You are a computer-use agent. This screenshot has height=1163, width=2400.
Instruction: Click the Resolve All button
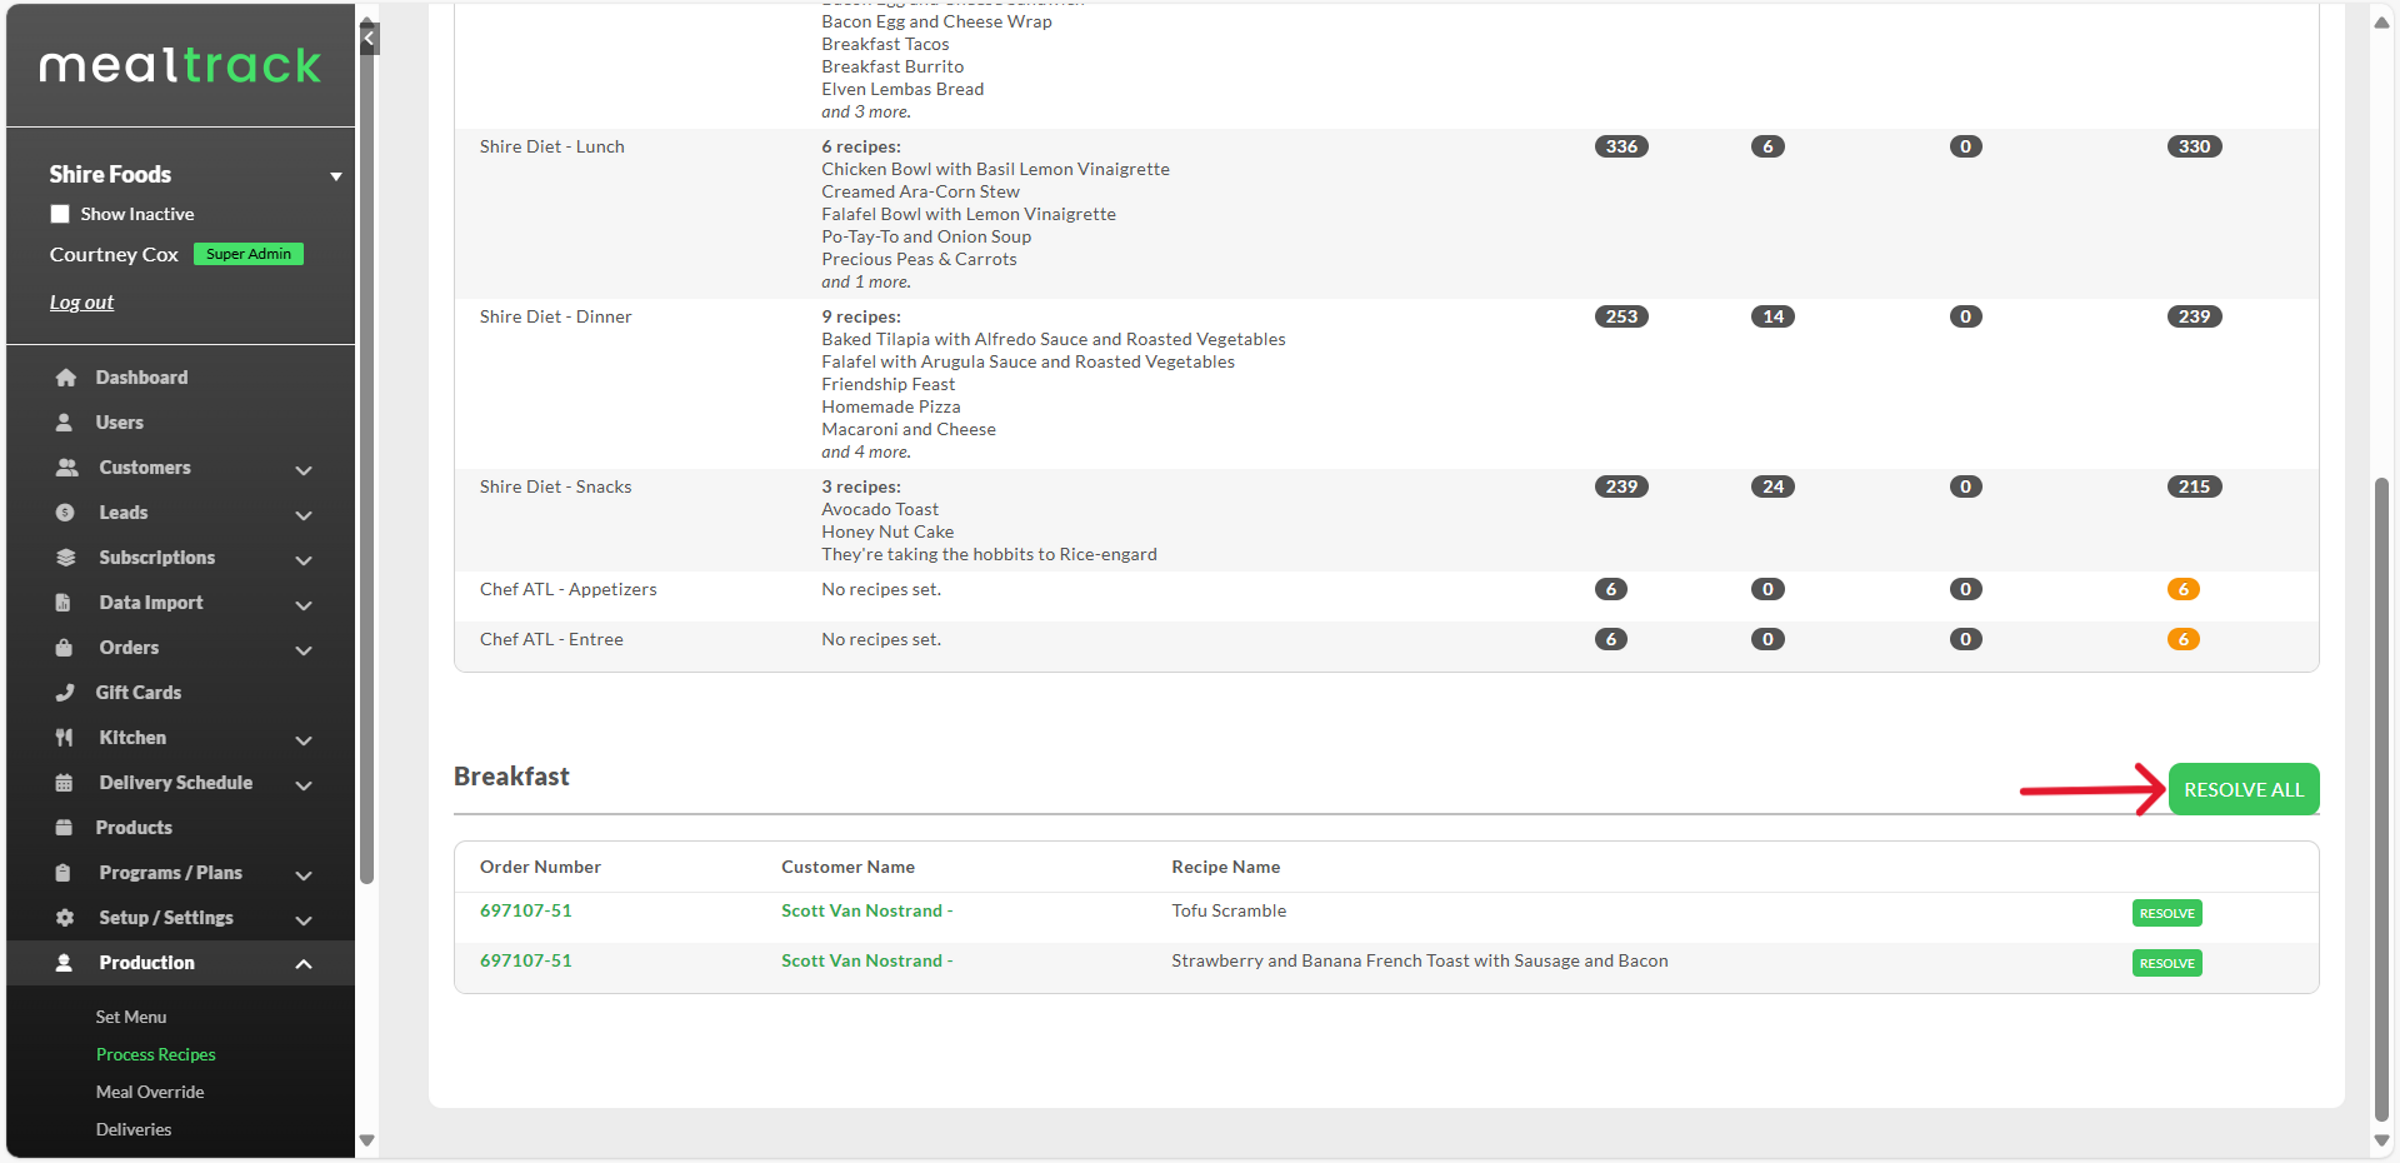pyautogui.click(x=2243, y=789)
